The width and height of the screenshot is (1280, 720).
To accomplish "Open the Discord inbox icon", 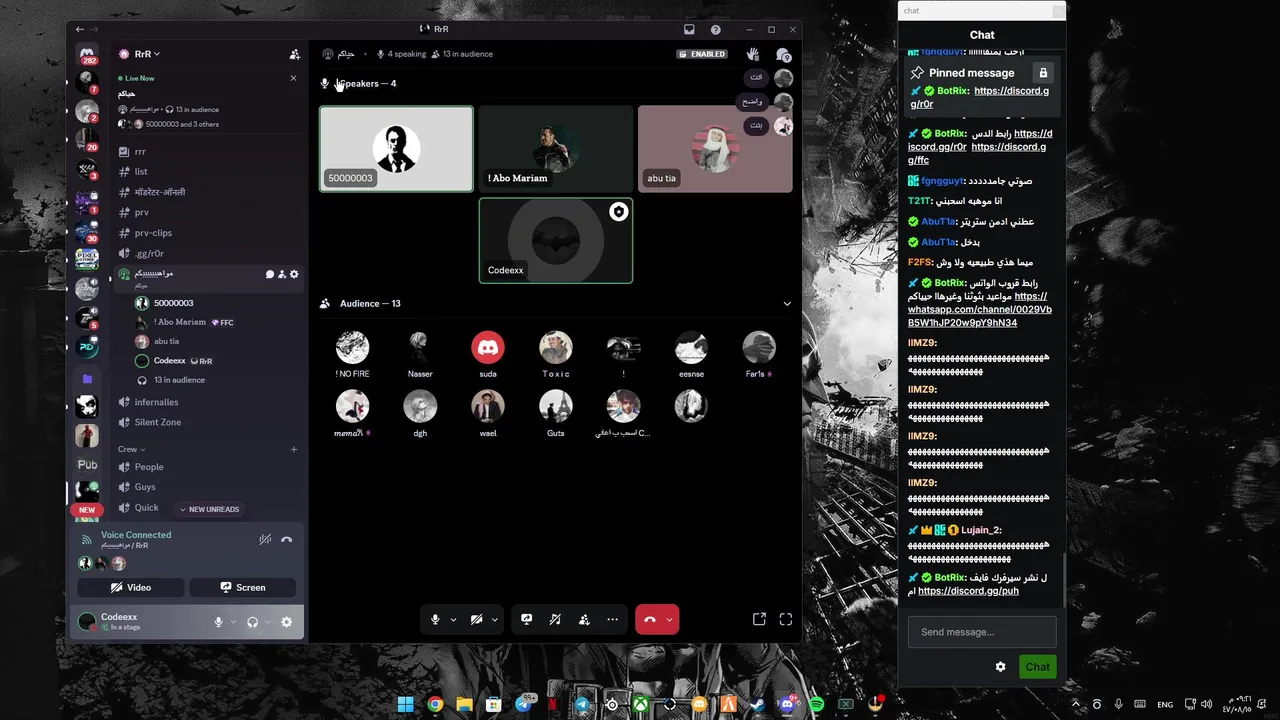I will pyautogui.click(x=689, y=29).
